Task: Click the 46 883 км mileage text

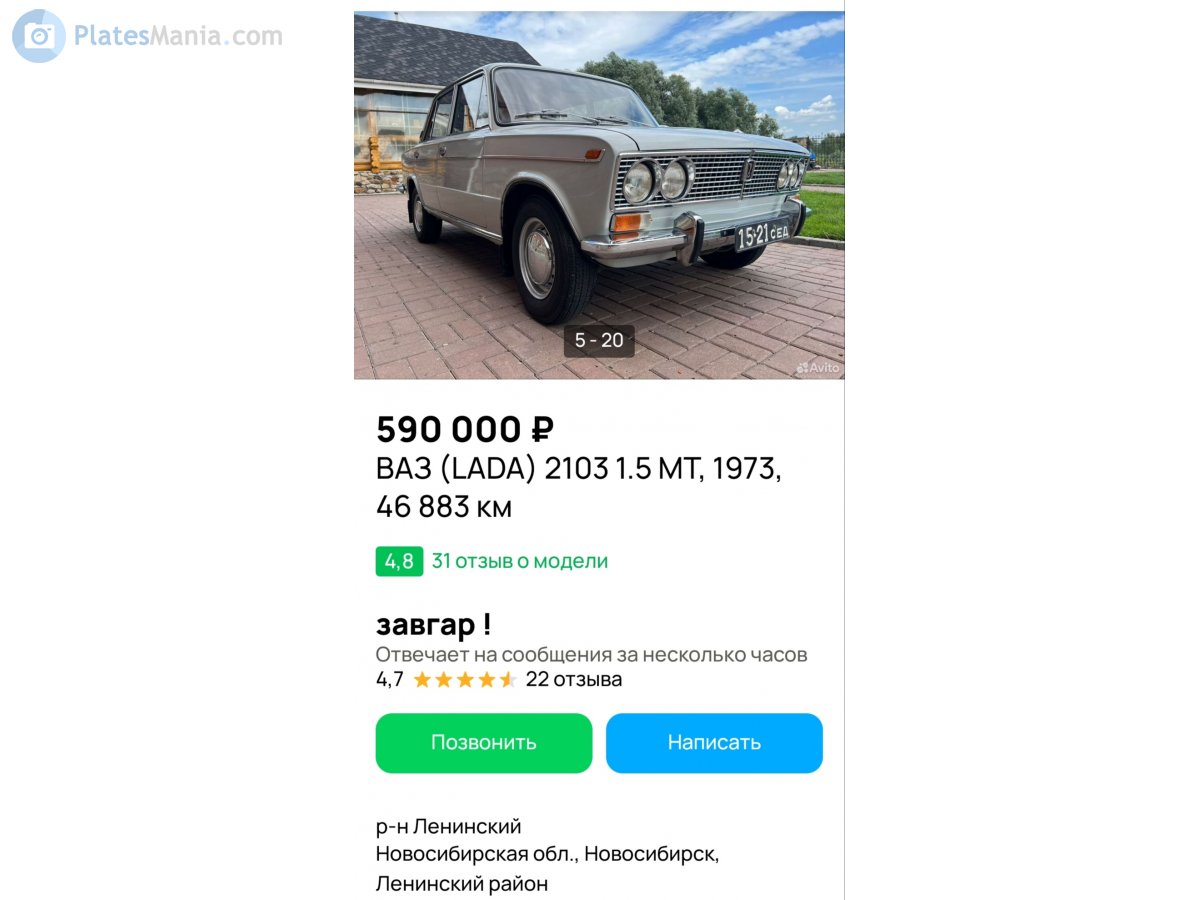Action: pos(444,507)
